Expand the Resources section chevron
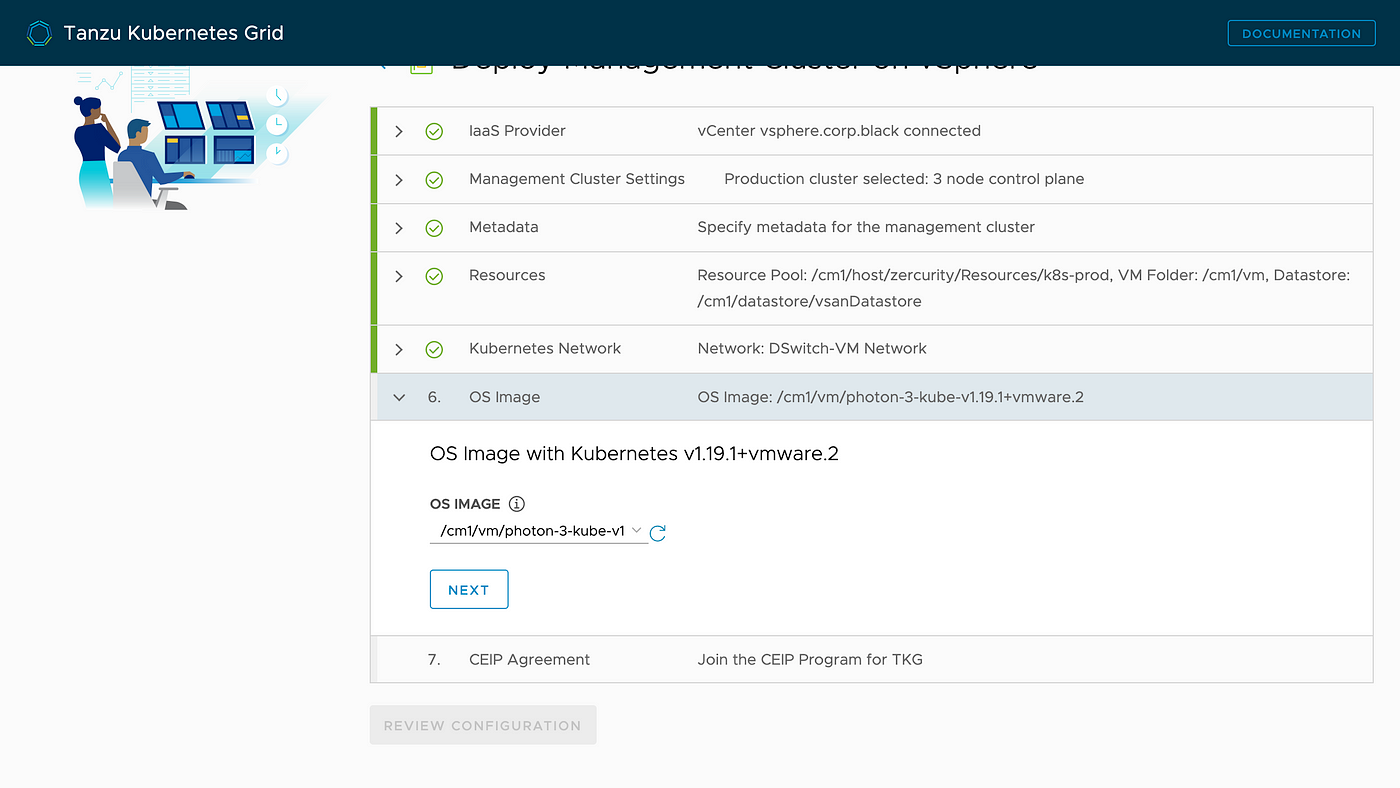Viewport: 1400px width, 788px height. (399, 275)
